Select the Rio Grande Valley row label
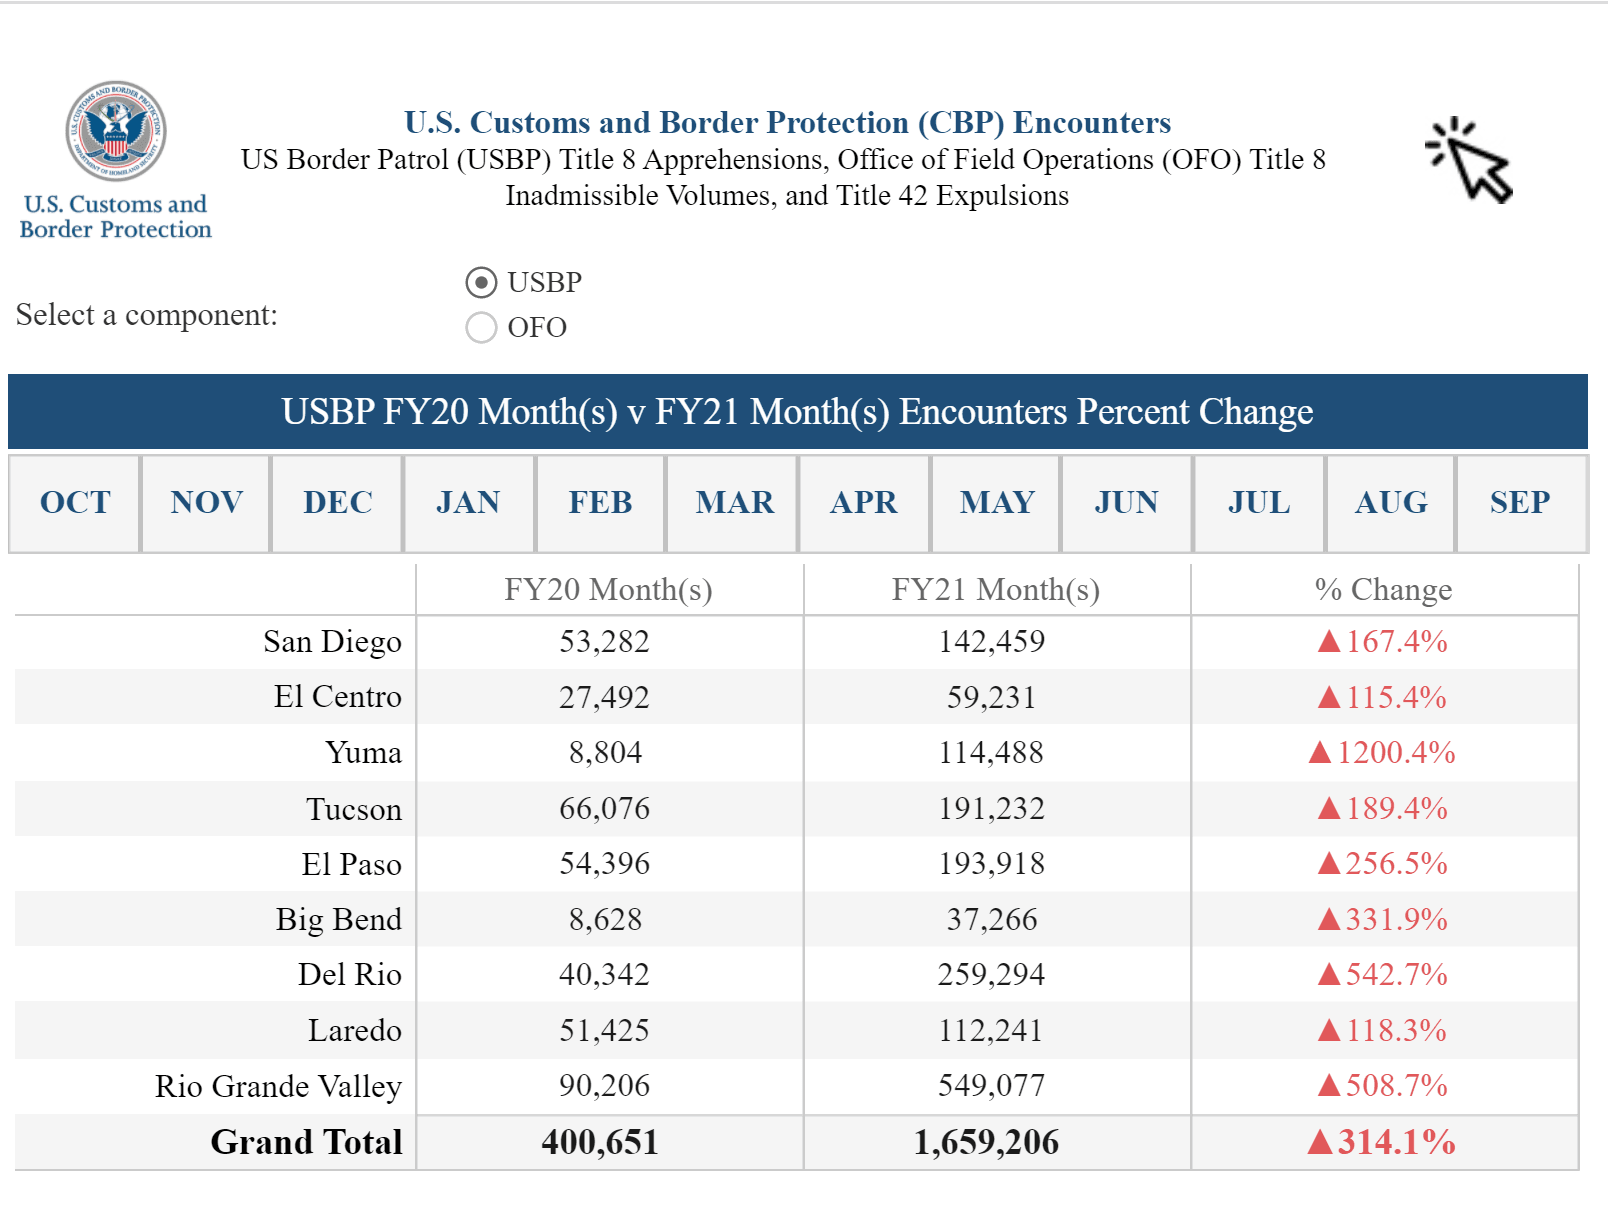Image resolution: width=1608 pixels, height=1206 pixels. pyautogui.click(x=278, y=1086)
